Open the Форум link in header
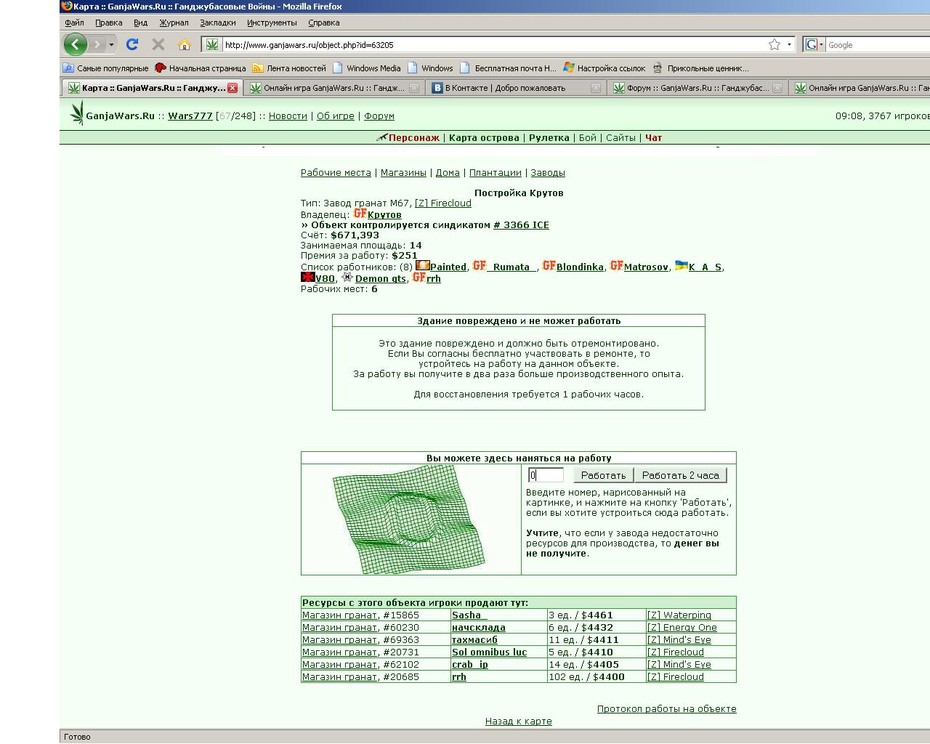 pyautogui.click(x=379, y=116)
